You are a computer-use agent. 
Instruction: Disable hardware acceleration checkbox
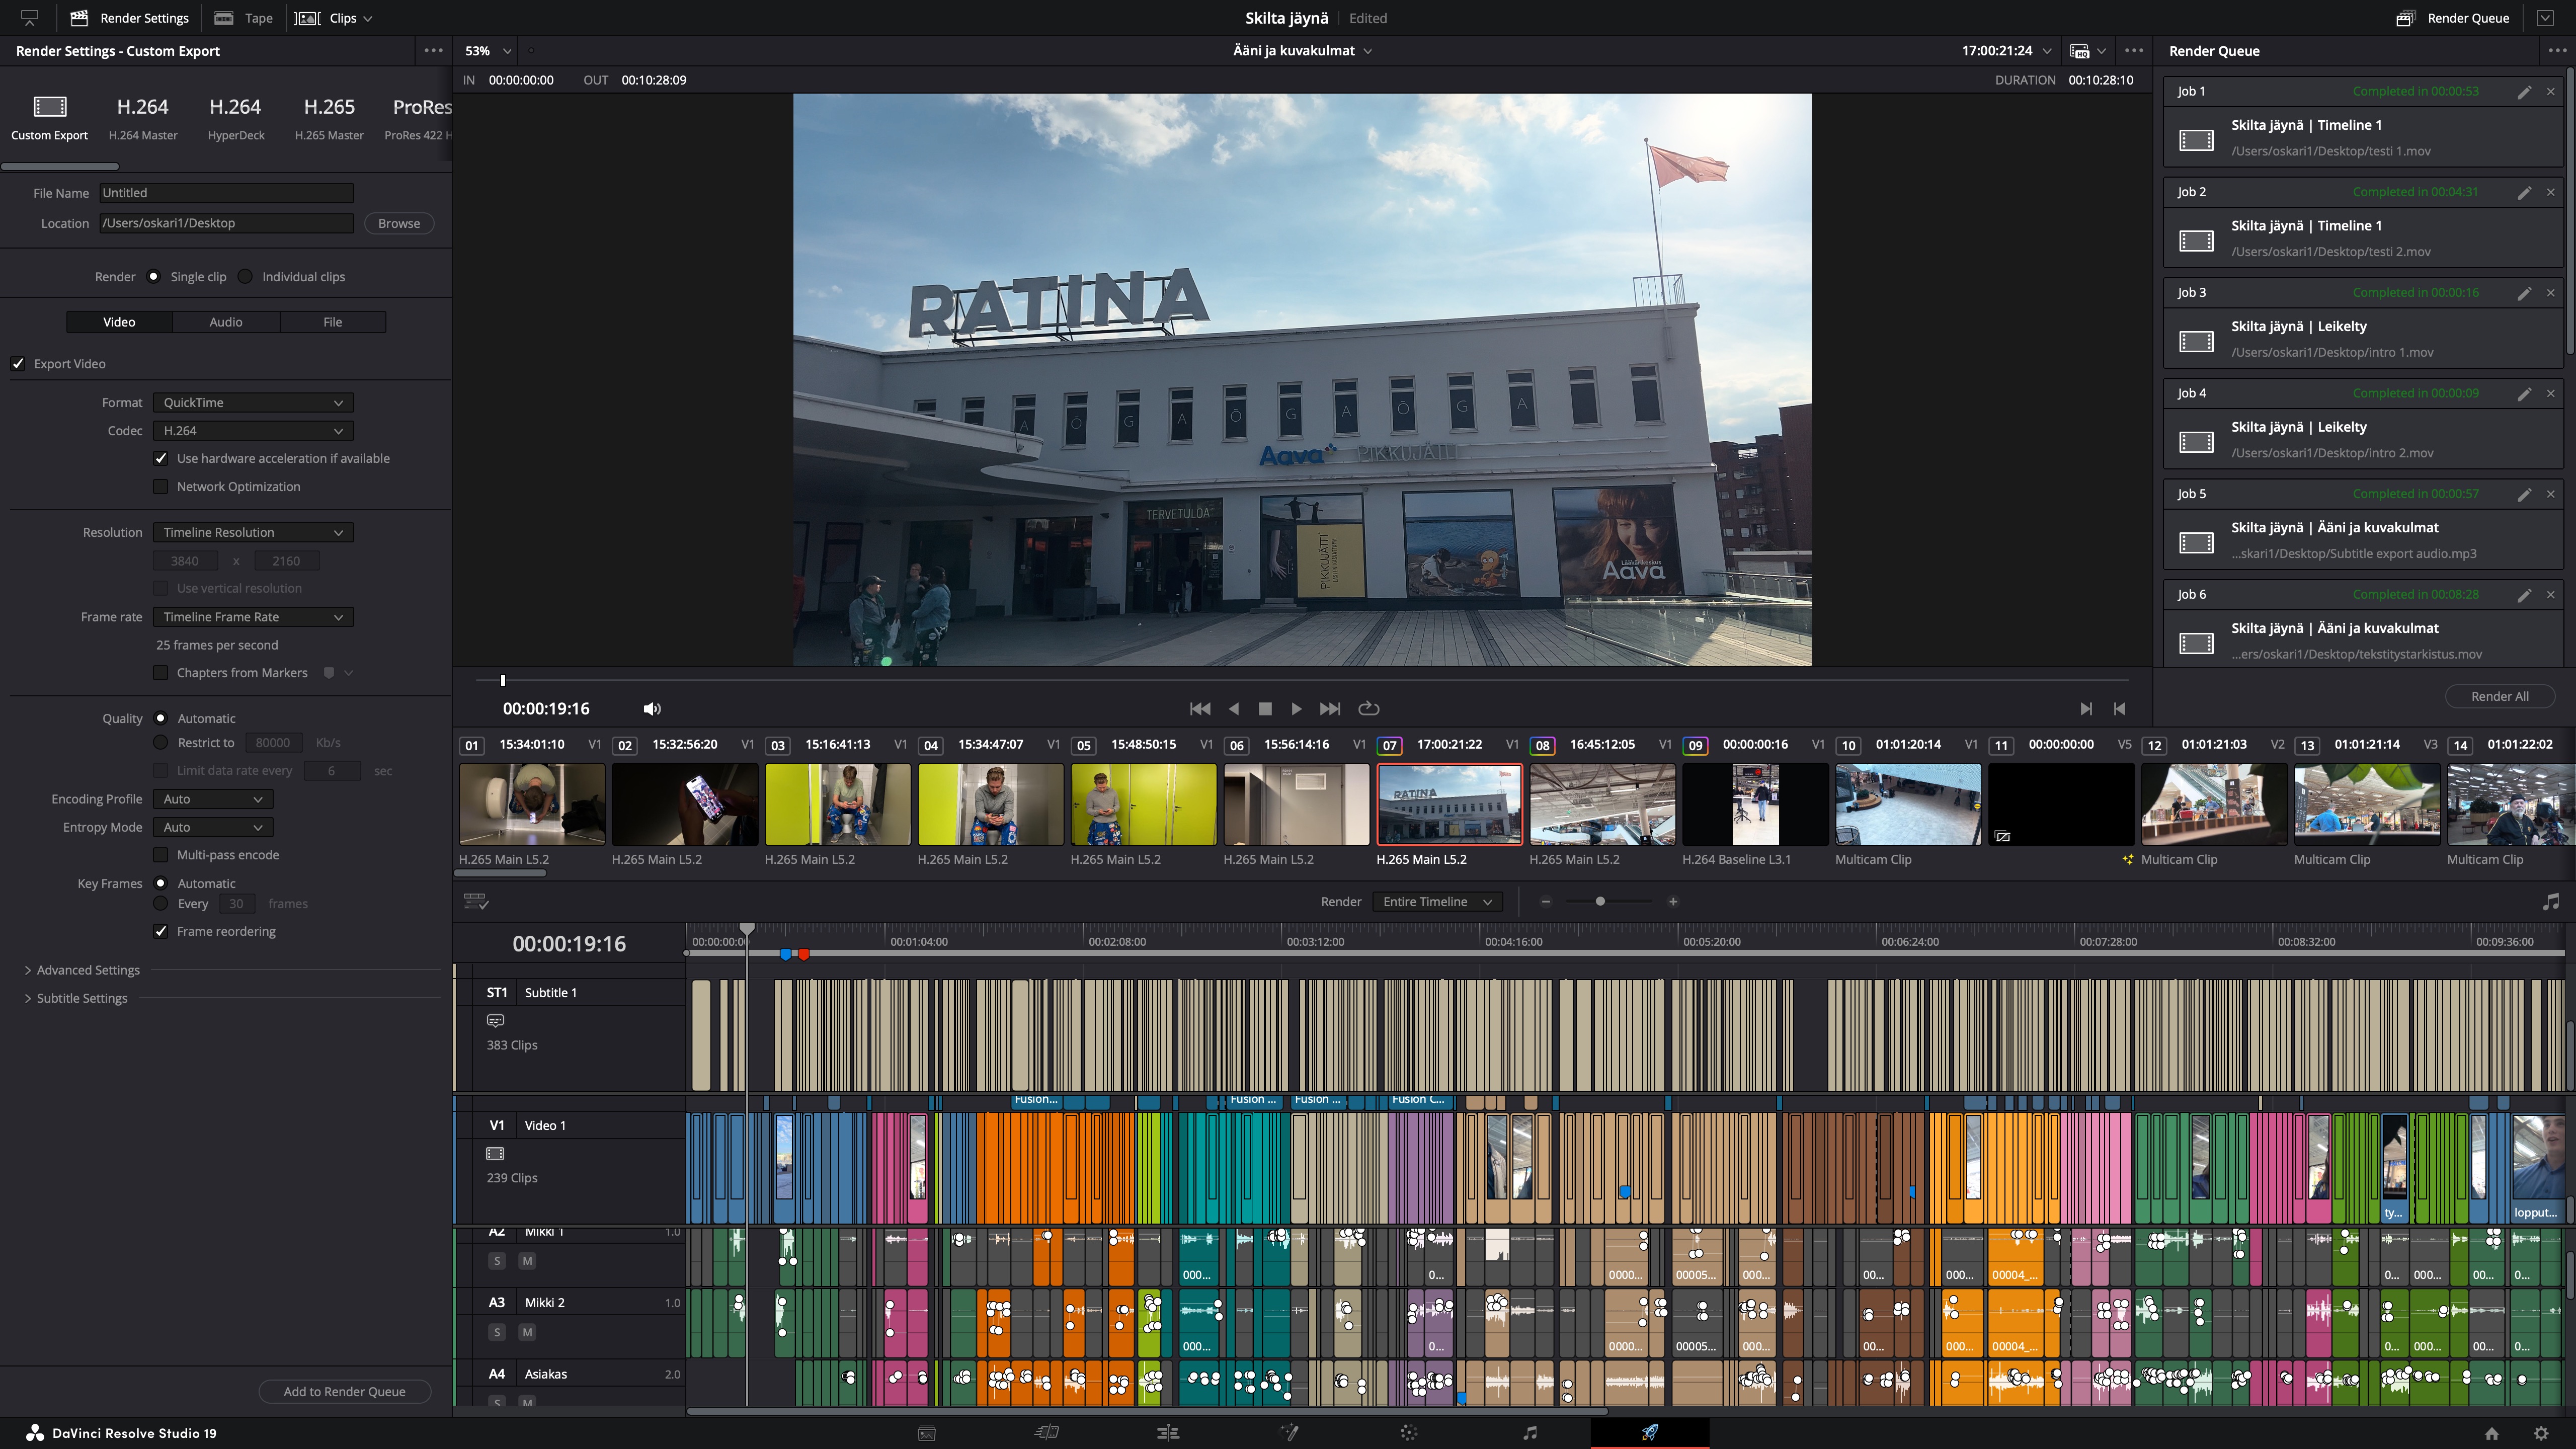click(160, 459)
